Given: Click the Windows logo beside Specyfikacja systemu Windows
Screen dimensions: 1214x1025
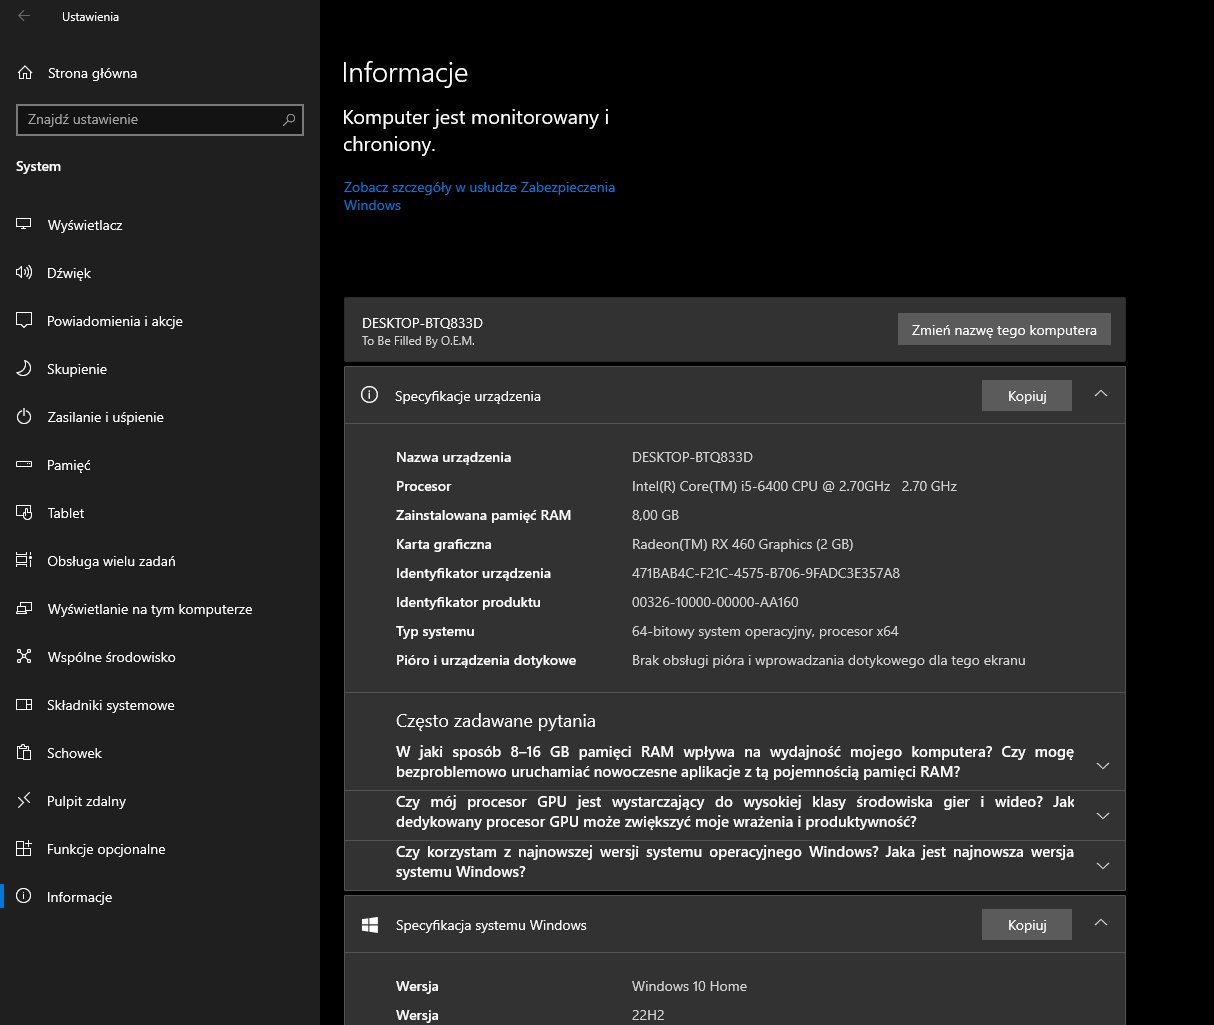Looking at the screenshot, I should (x=369, y=925).
